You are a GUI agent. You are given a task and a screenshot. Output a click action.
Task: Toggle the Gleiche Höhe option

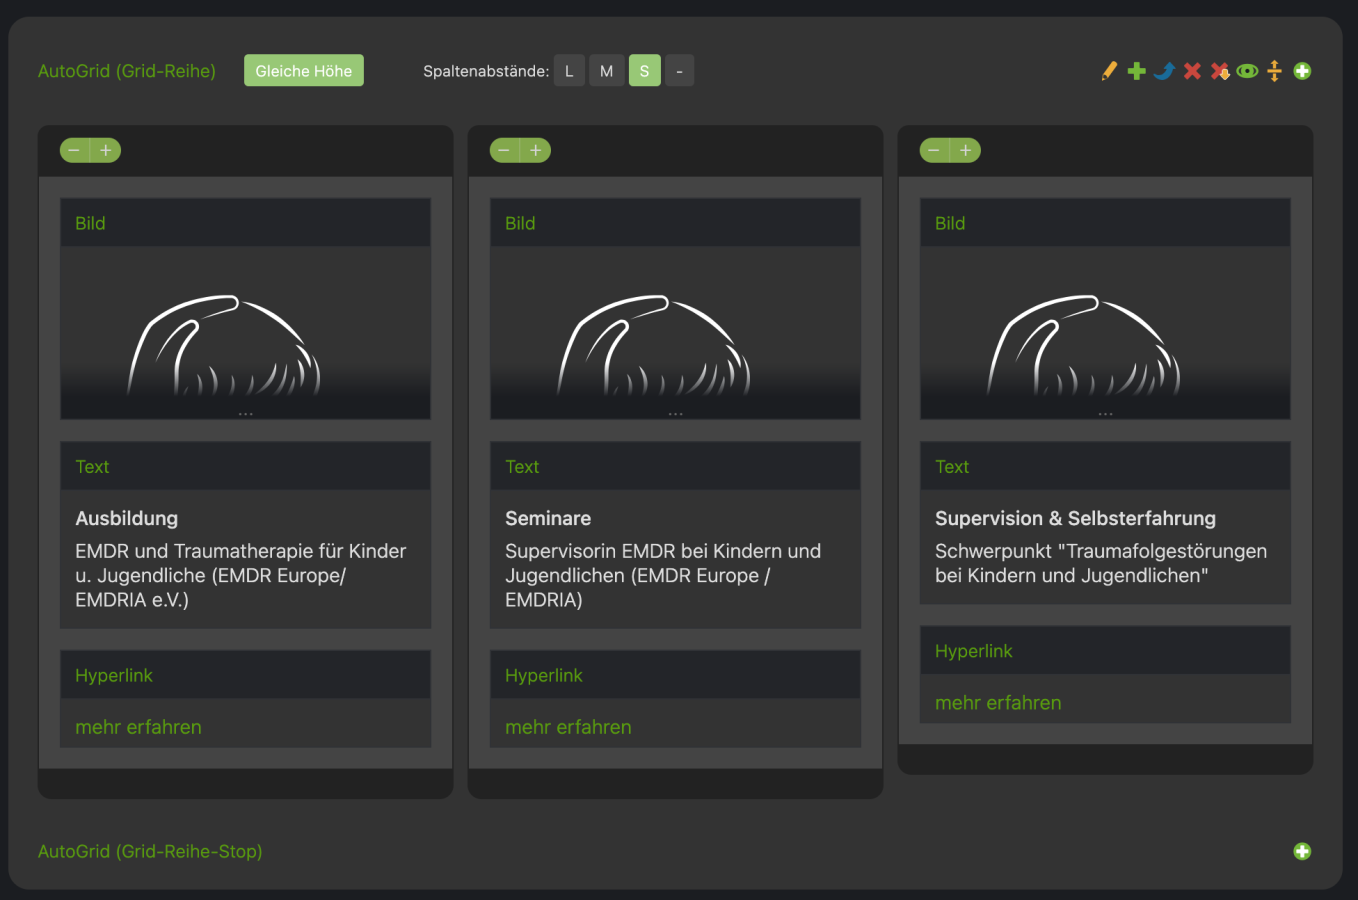point(304,71)
